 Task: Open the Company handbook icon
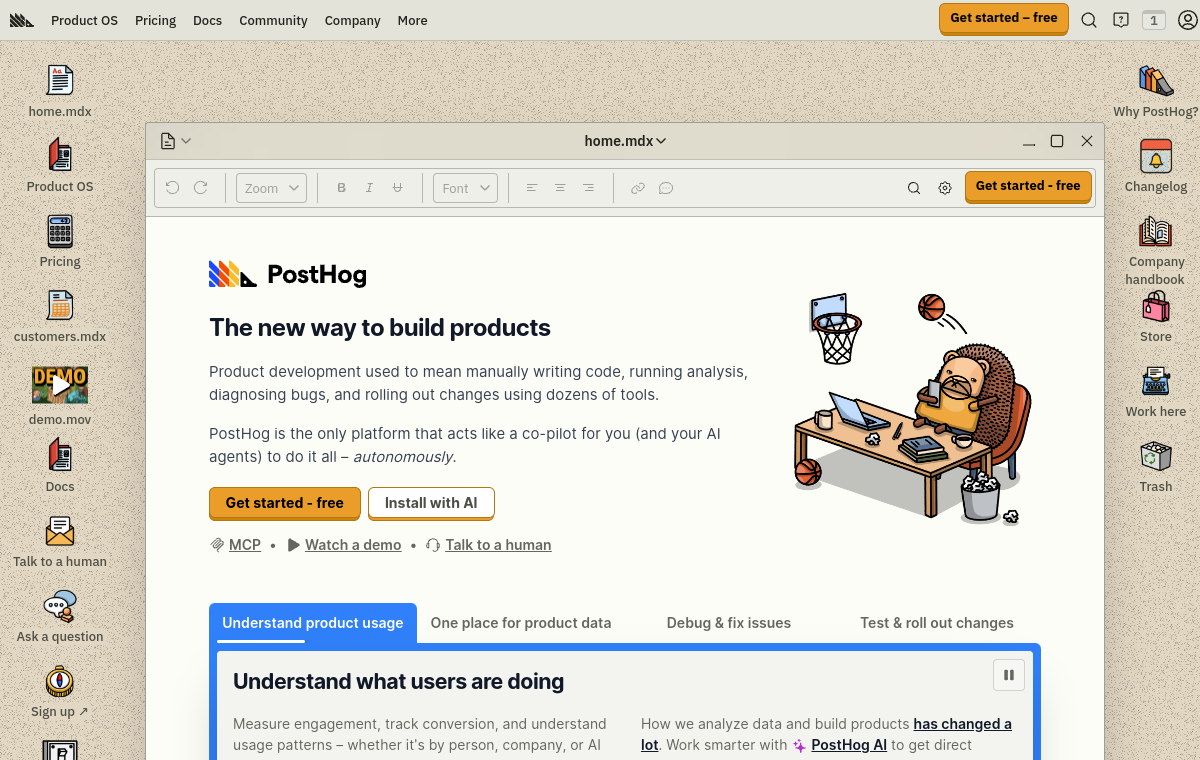point(1156,232)
